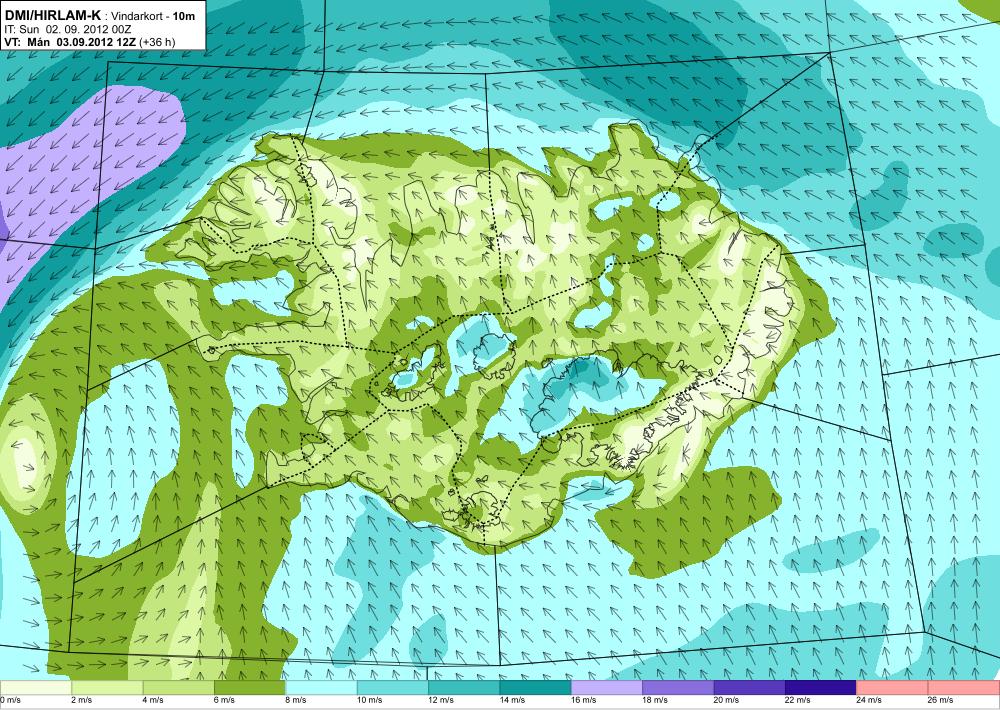The width and height of the screenshot is (1000, 710).
Task: Click the "DMI/HIRLAM-K" title text
Action: [52, 15]
